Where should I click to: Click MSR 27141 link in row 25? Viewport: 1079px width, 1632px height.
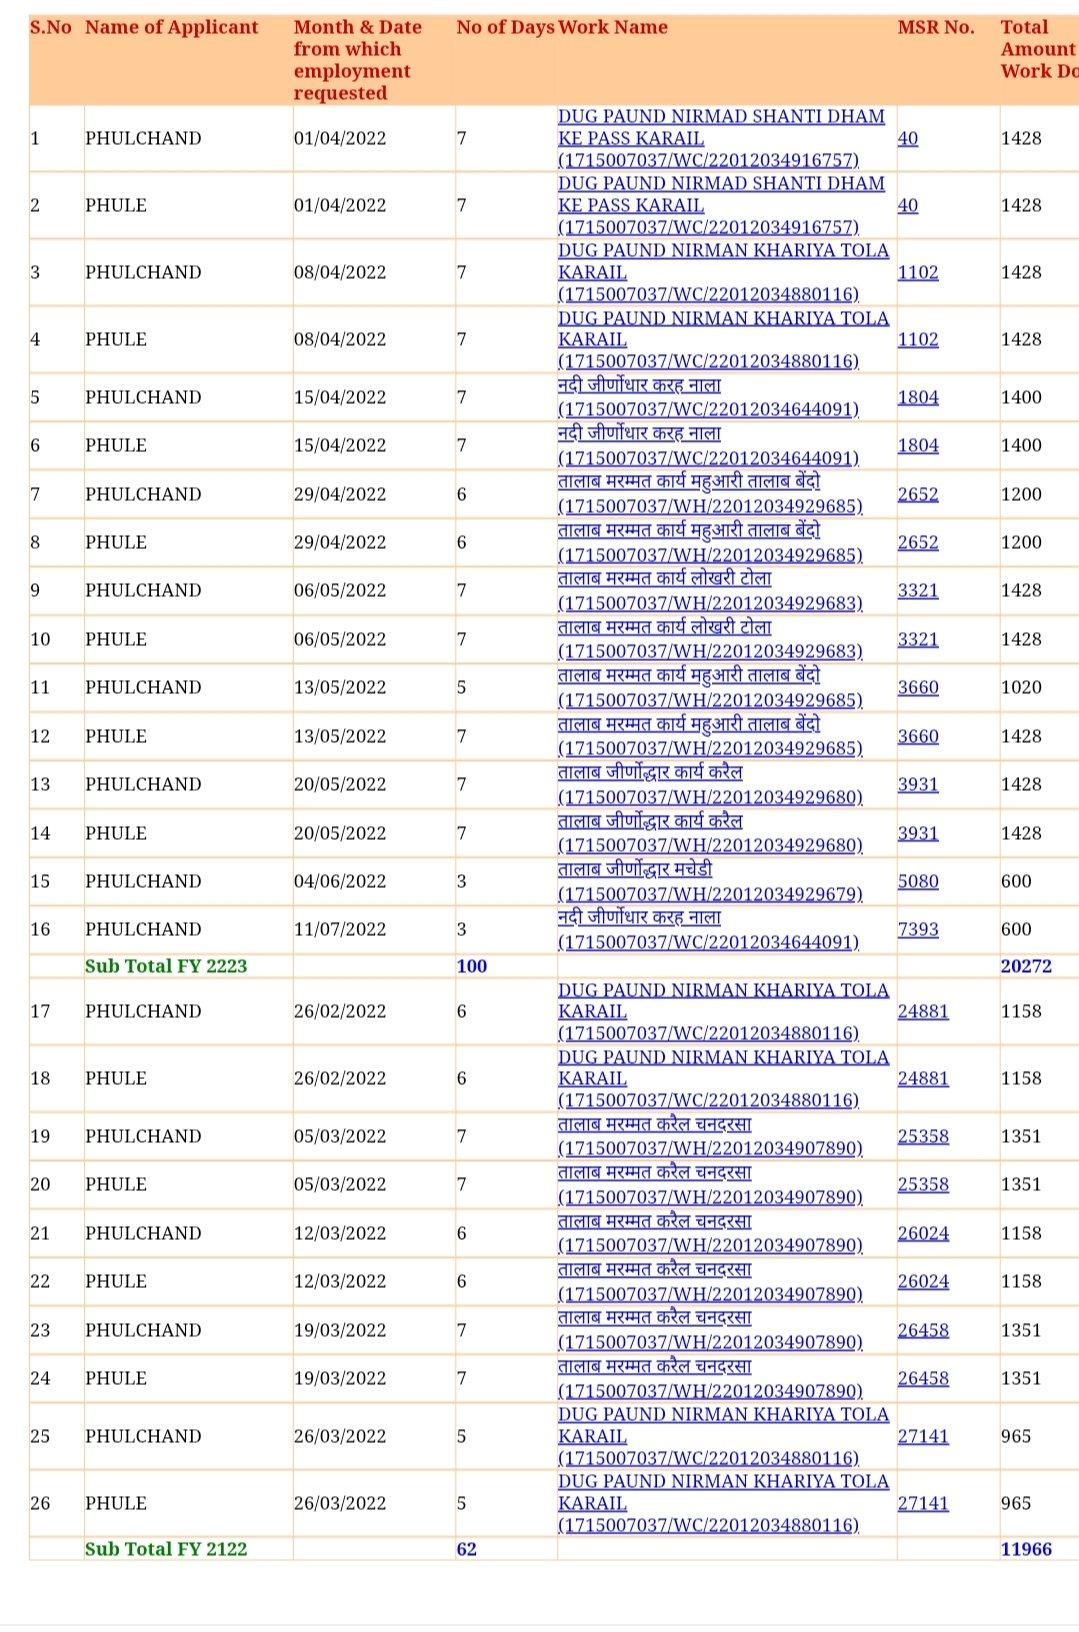tap(922, 1436)
